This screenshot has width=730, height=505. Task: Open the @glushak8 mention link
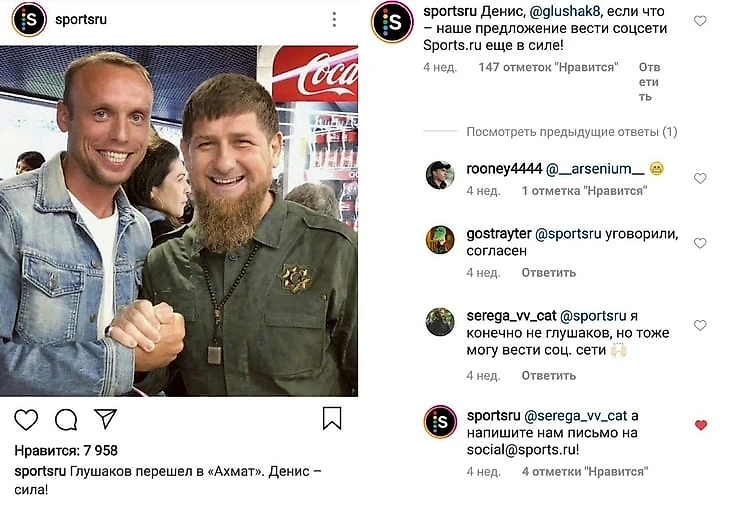tap(565, 11)
